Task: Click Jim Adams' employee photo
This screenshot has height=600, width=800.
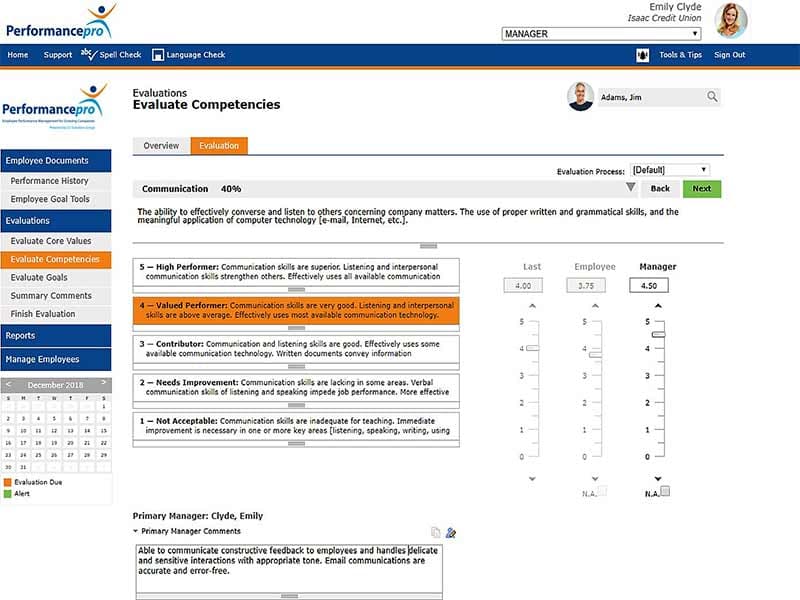Action: 580,96
